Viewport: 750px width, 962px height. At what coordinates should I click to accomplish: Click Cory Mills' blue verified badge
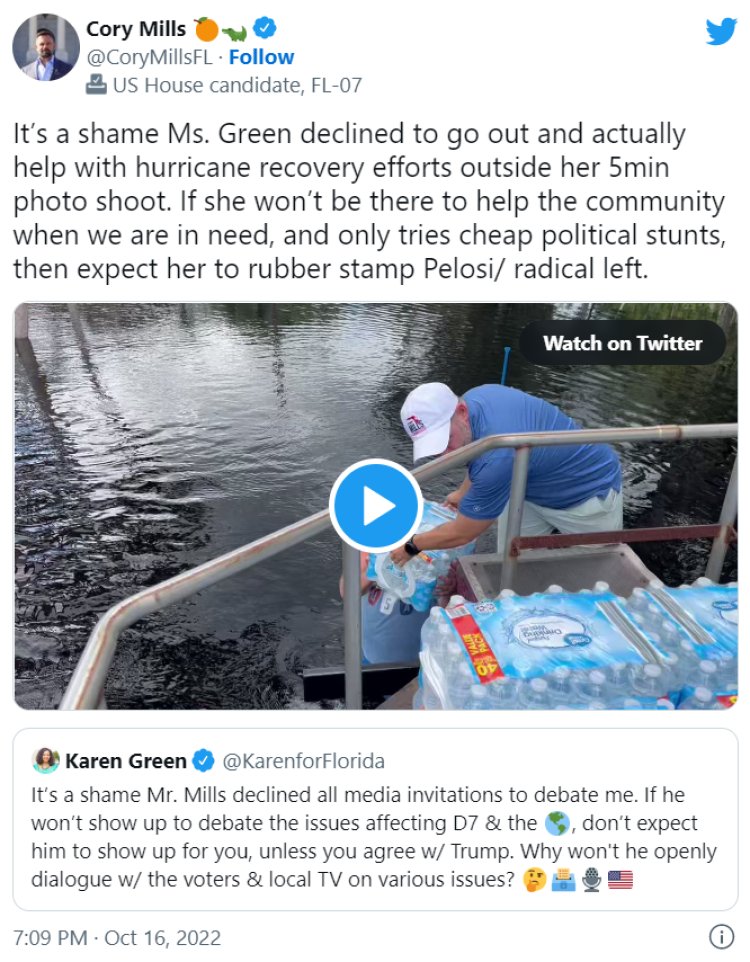265,28
